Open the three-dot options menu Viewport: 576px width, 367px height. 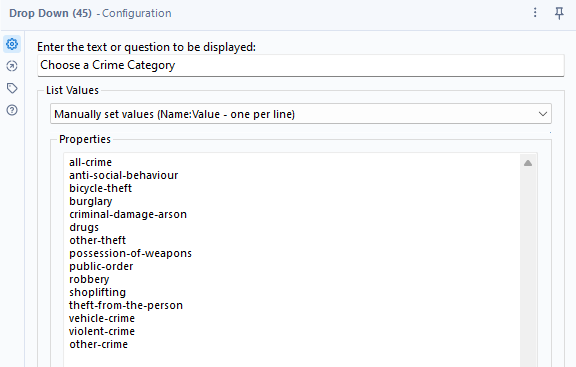tap(535, 13)
